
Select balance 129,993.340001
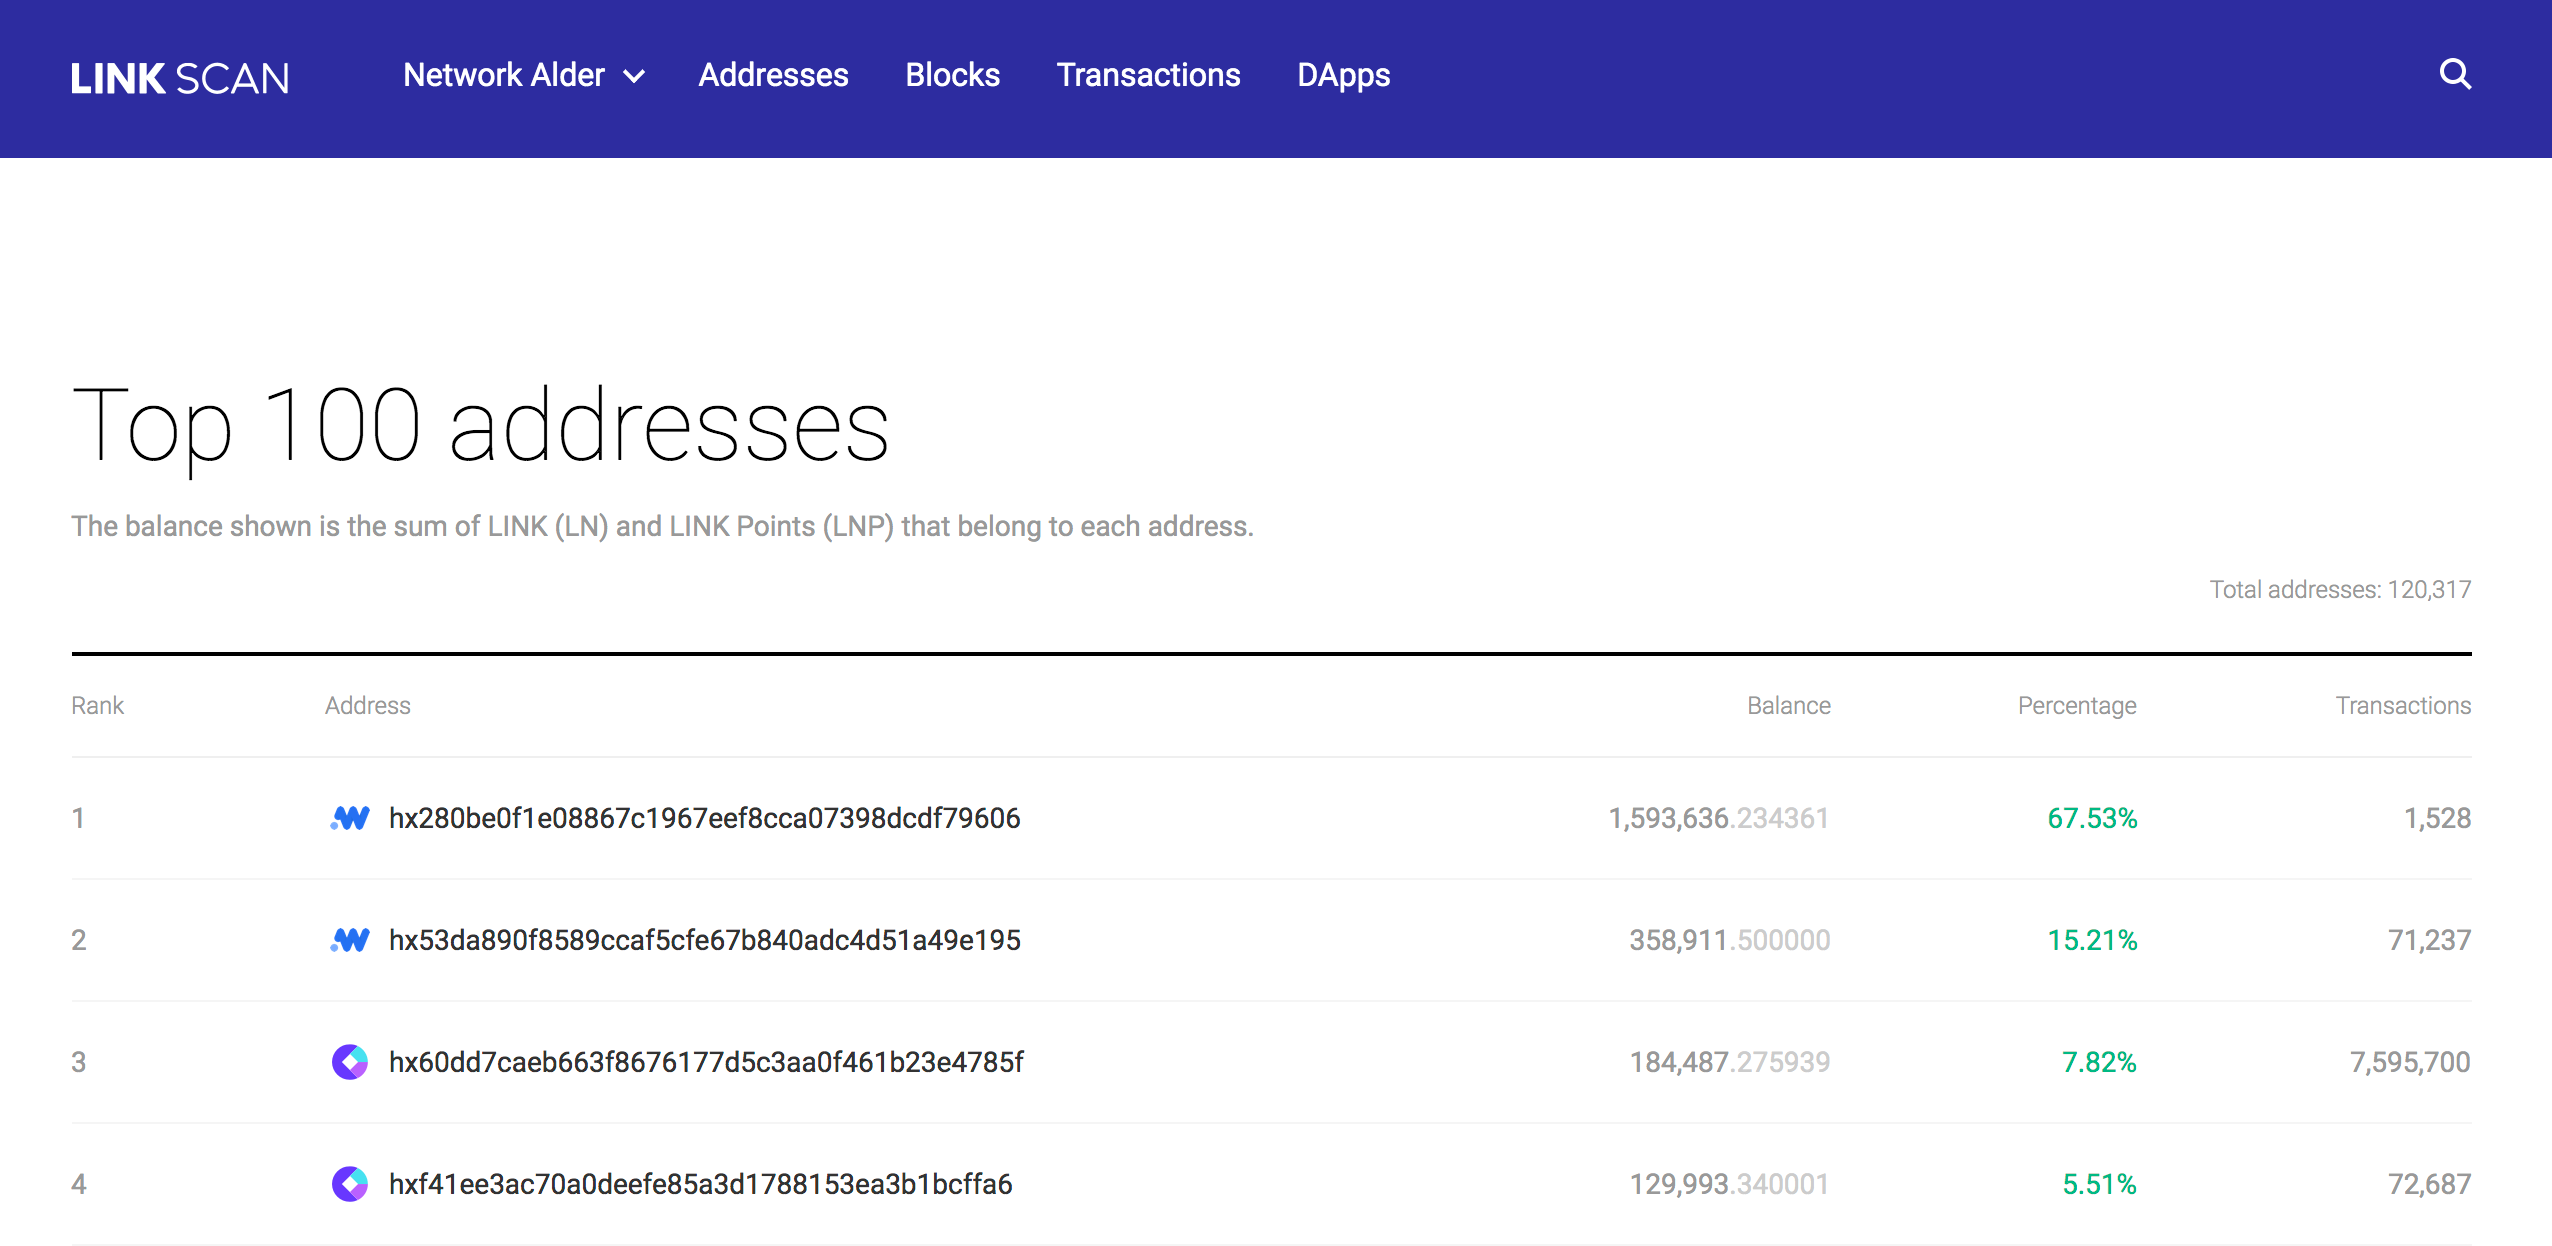(1729, 1184)
